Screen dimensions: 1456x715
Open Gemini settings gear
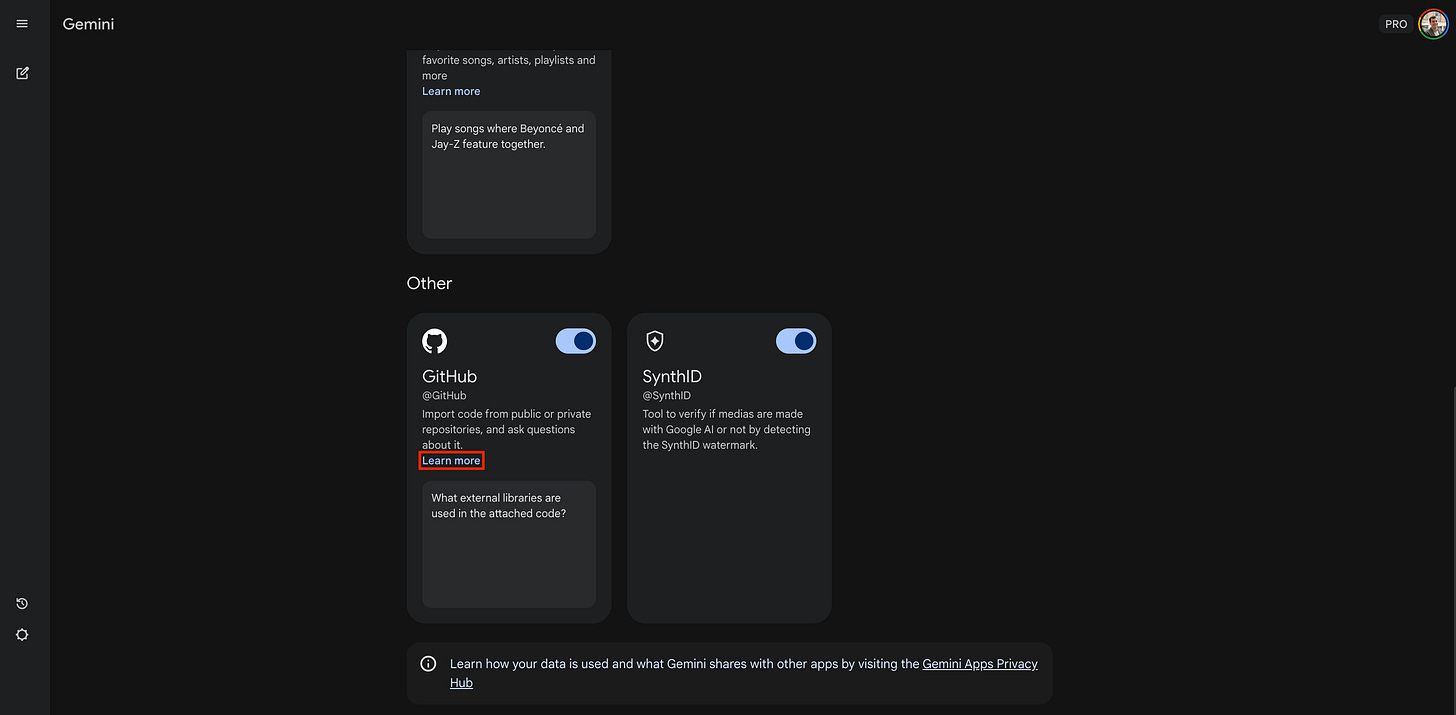(x=21, y=634)
